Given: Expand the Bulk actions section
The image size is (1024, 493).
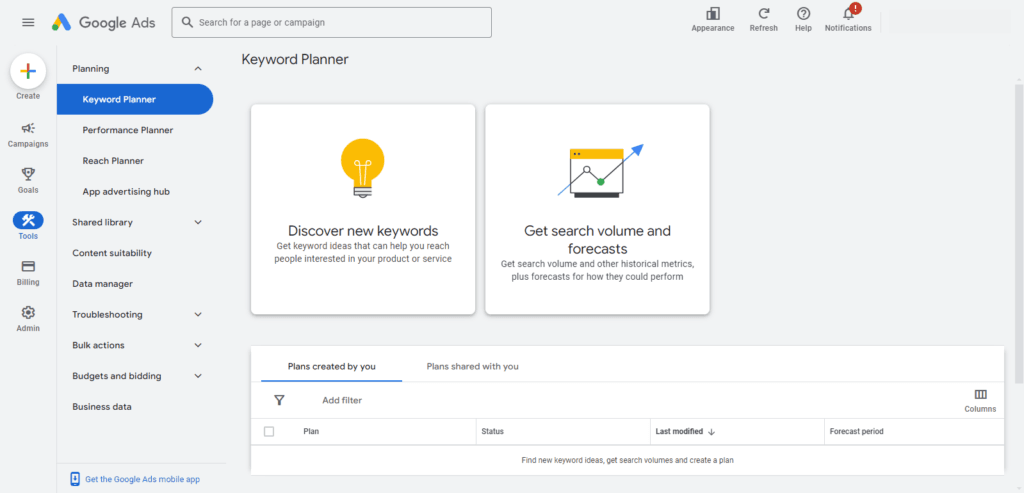Looking at the screenshot, I should pyautogui.click(x=199, y=345).
